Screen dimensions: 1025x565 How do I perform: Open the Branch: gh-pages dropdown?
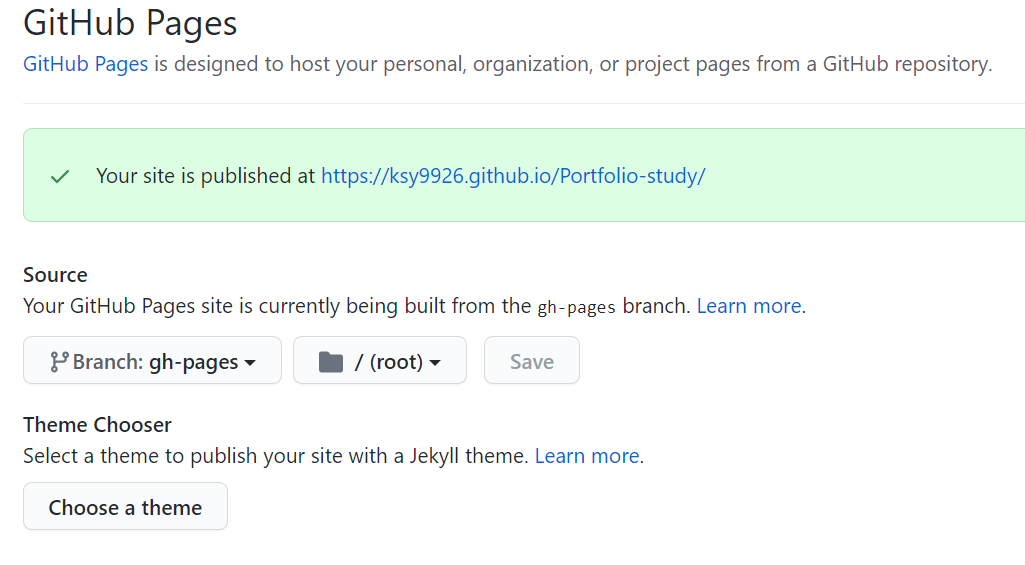(152, 360)
